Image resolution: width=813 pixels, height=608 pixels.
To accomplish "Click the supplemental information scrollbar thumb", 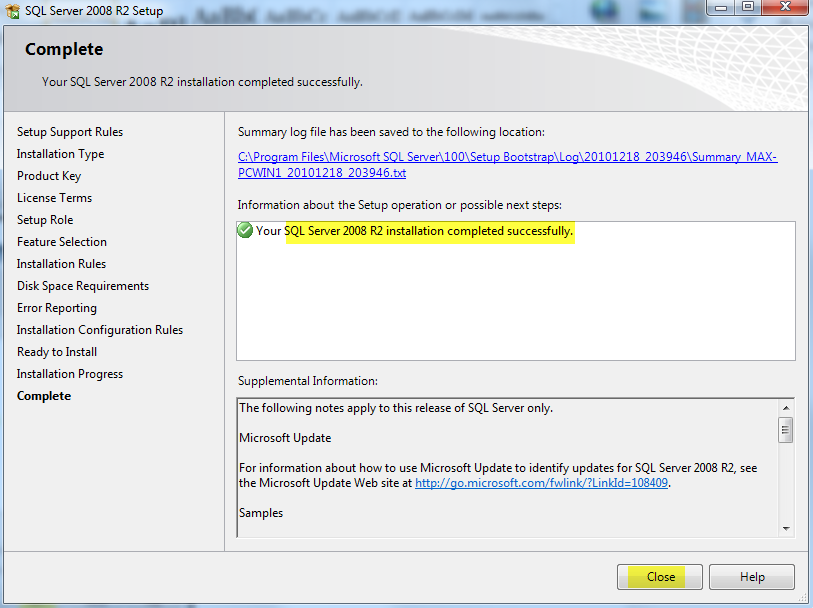I will coord(786,430).
